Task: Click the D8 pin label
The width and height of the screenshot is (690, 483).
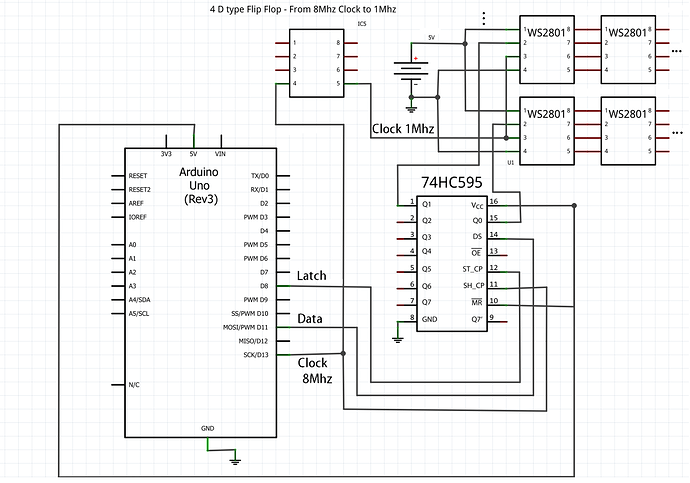Action: click(x=264, y=286)
